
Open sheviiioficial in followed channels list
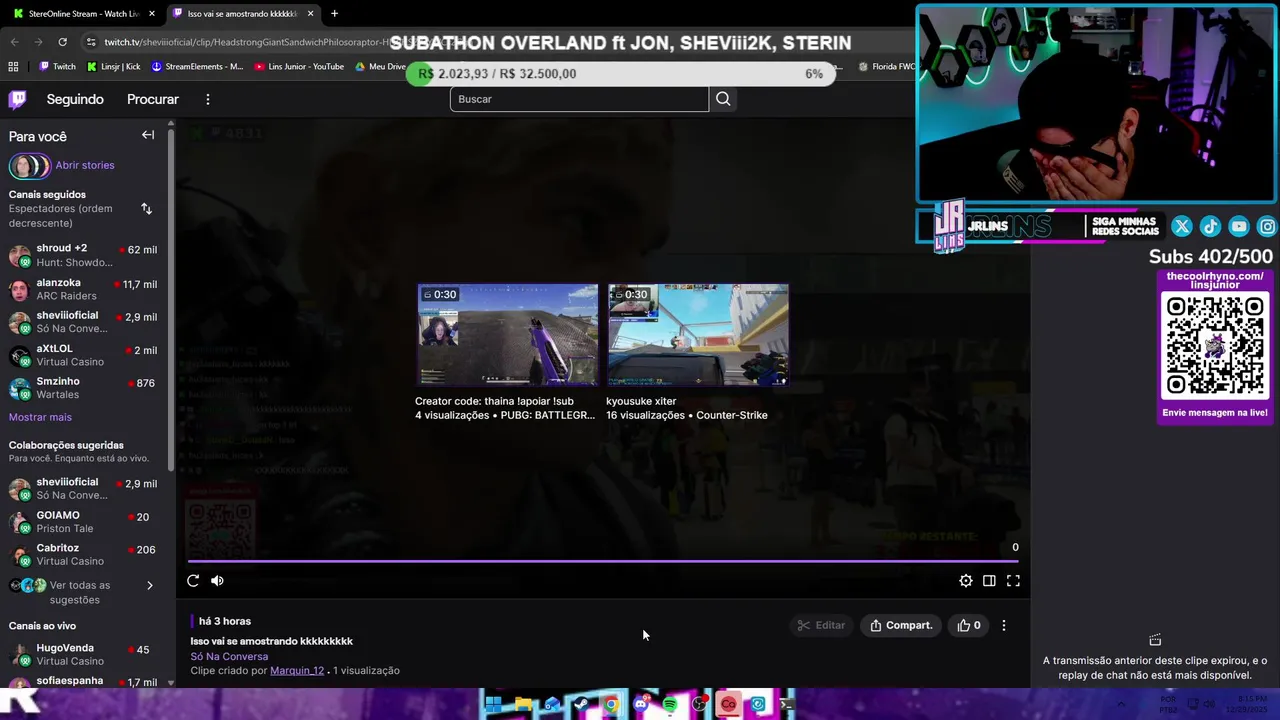click(x=83, y=322)
